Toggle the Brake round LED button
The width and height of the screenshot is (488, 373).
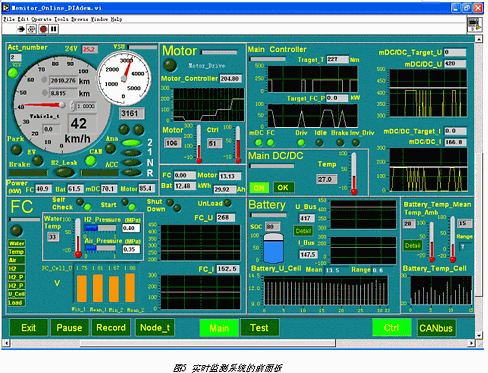pyautogui.click(x=37, y=161)
